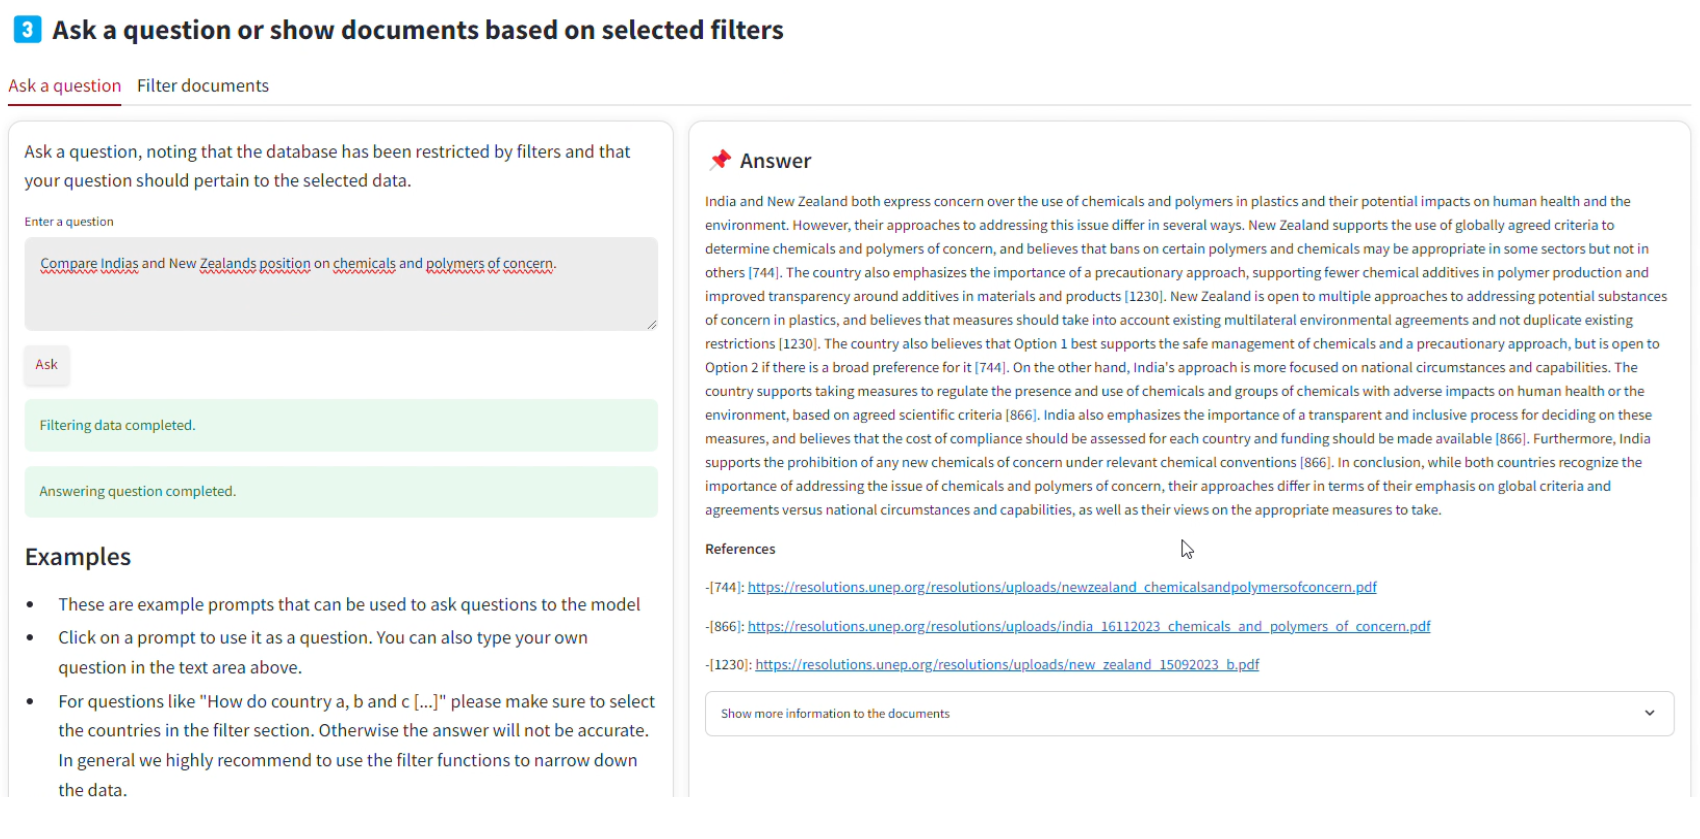Viewport: 1700px width, 839px height.
Task: Click inside the question text area
Action: (x=341, y=284)
